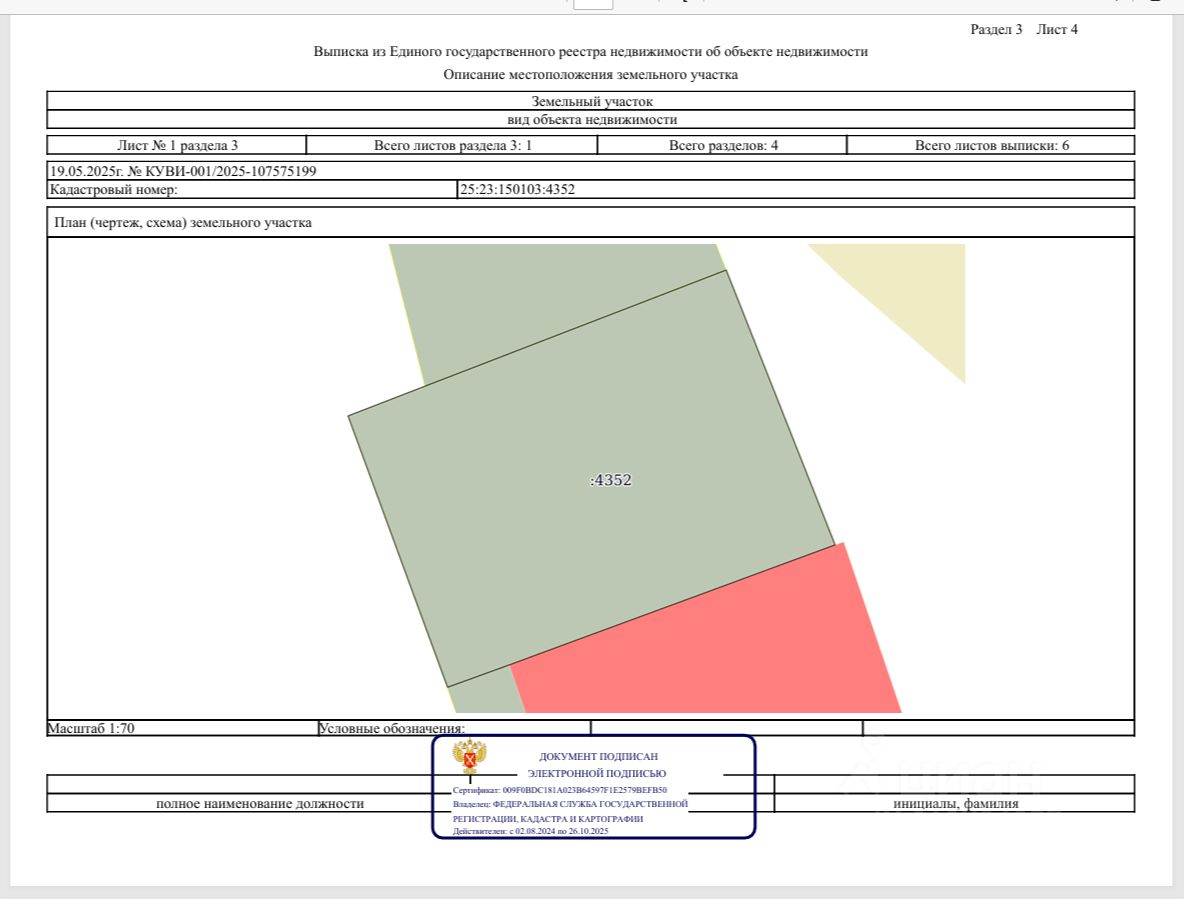Click the 'Кадастровый номер:' label
Viewport: 1184px width, 899px height.
(113, 189)
